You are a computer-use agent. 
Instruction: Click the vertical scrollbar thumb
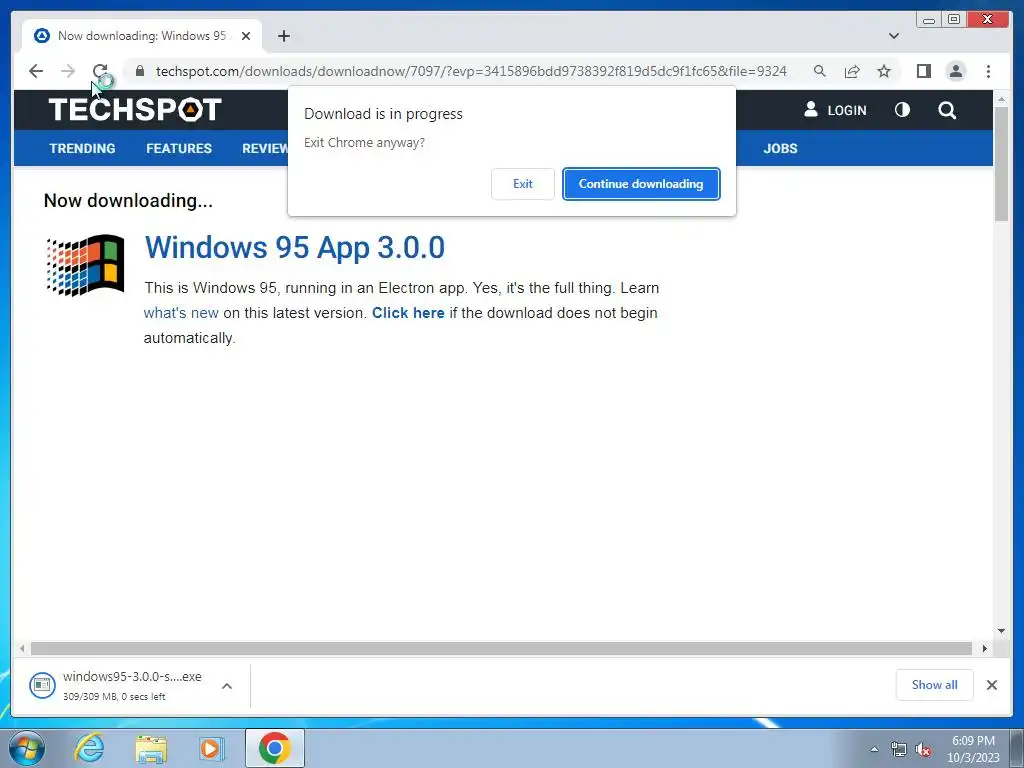click(1001, 163)
